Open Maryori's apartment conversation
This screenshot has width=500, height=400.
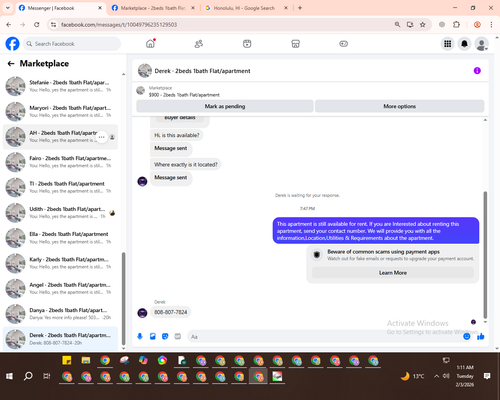(60, 111)
